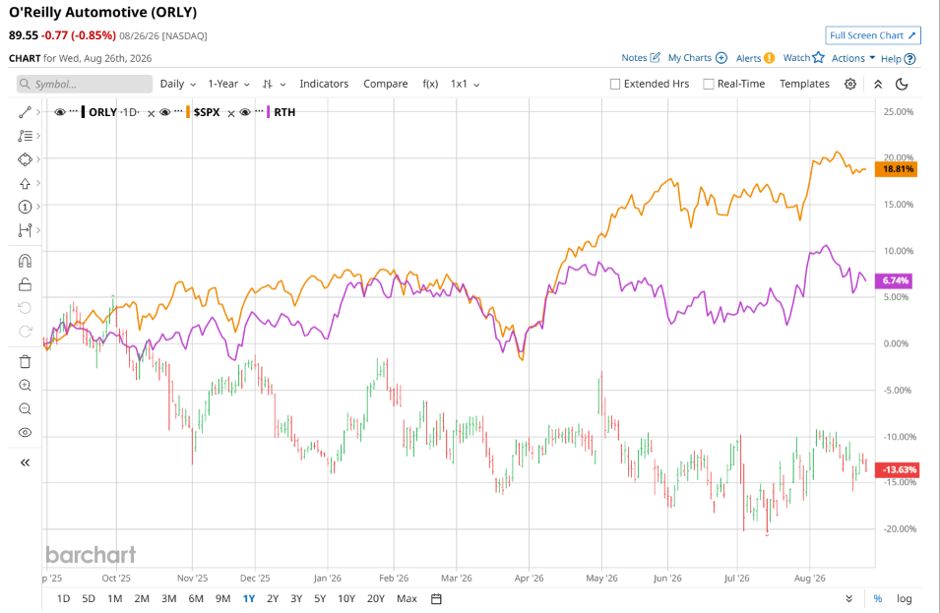Open the 1x1 grid layout dropdown
The width and height of the screenshot is (940, 613).
point(465,84)
